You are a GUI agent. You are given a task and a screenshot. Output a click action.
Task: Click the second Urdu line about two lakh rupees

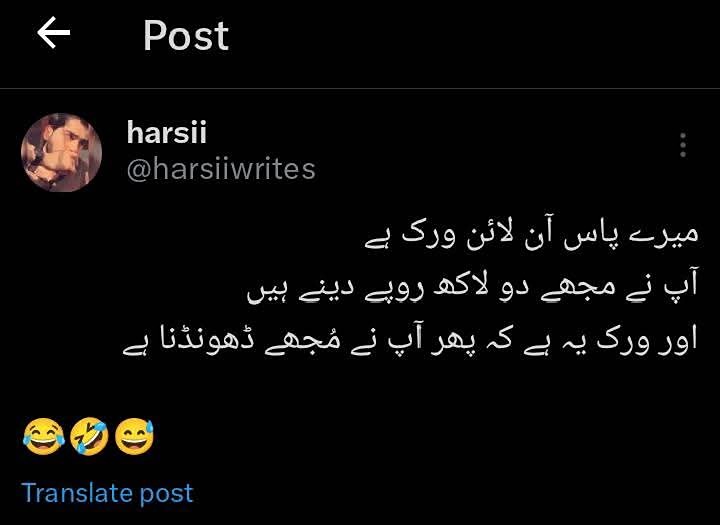click(472, 288)
